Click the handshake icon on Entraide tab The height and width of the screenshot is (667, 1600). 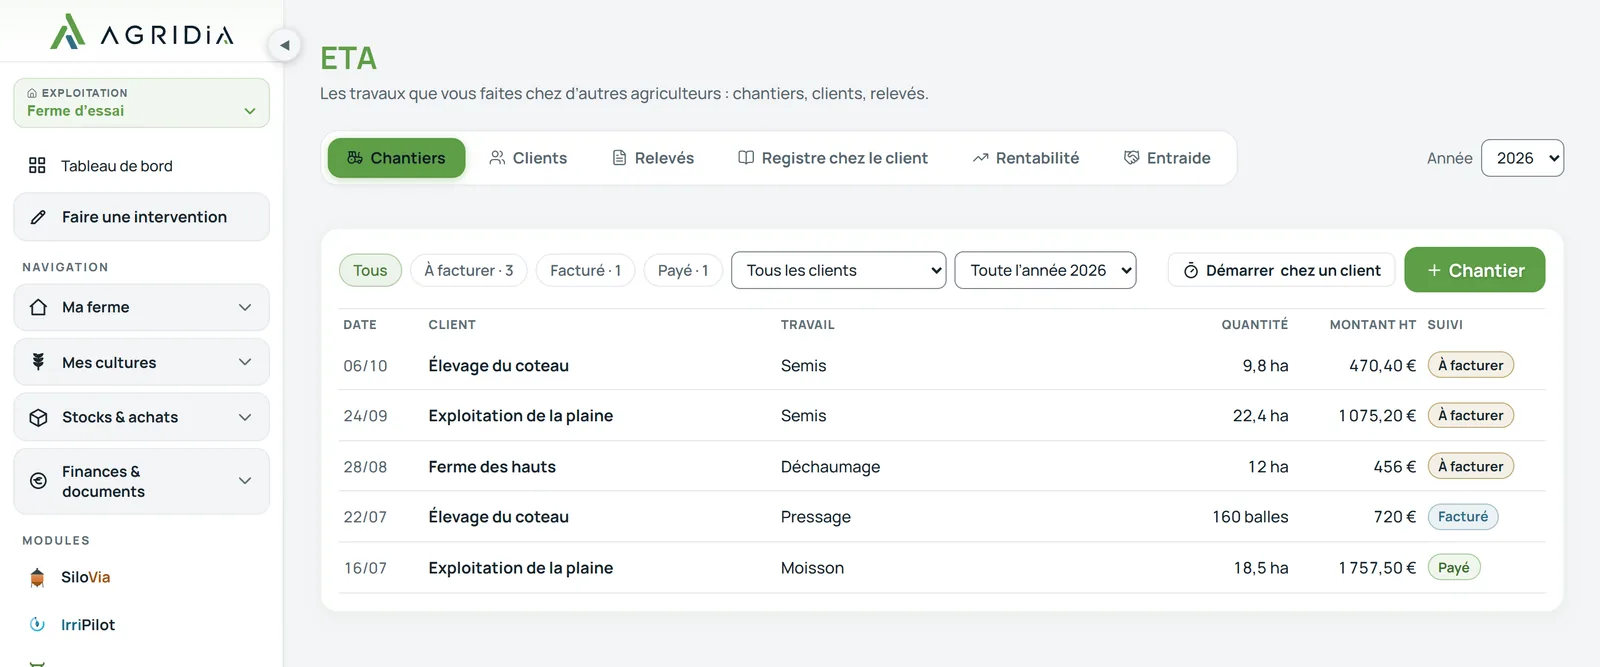pos(1131,158)
